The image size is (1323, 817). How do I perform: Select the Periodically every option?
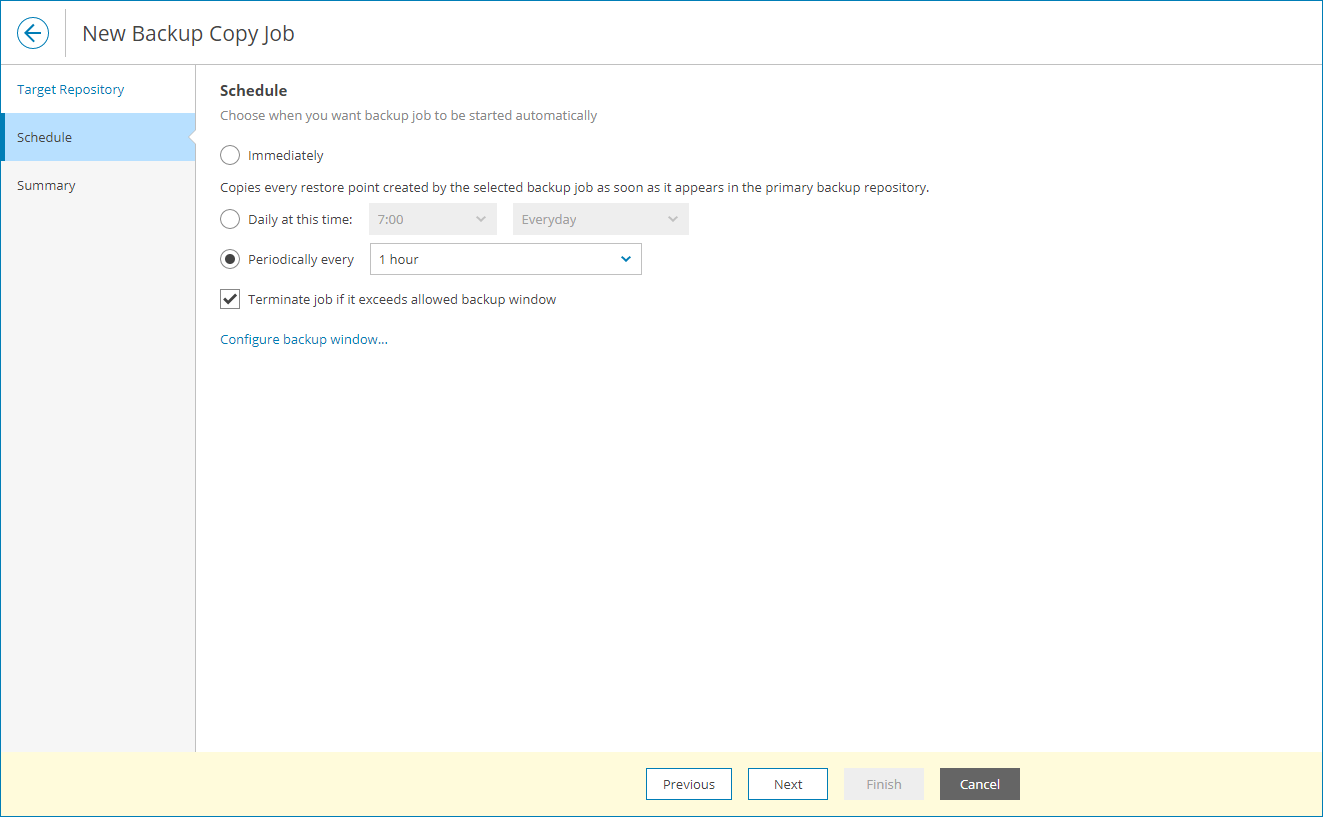230,258
